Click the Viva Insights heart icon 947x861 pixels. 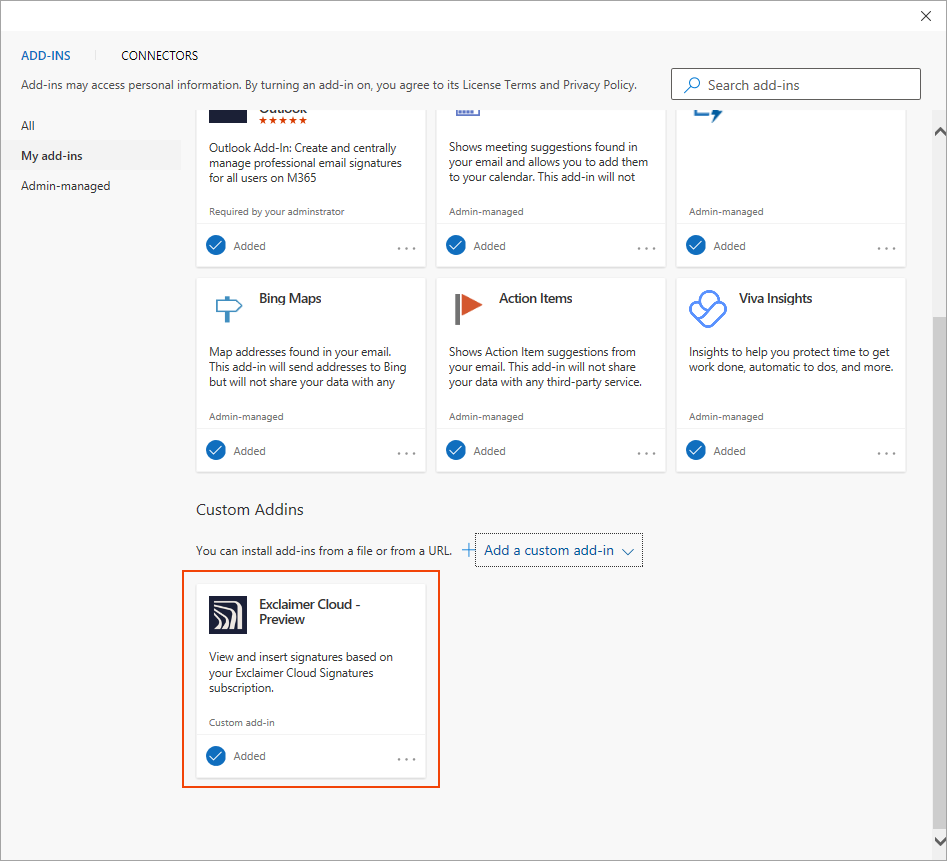708,309
